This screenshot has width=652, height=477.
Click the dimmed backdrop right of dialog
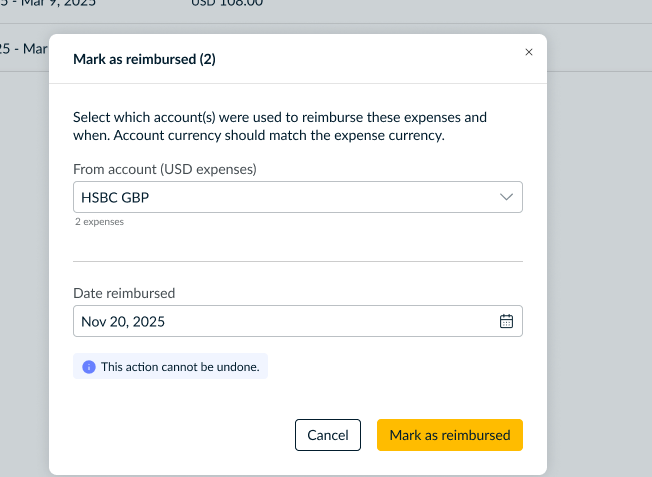(599, 250)
